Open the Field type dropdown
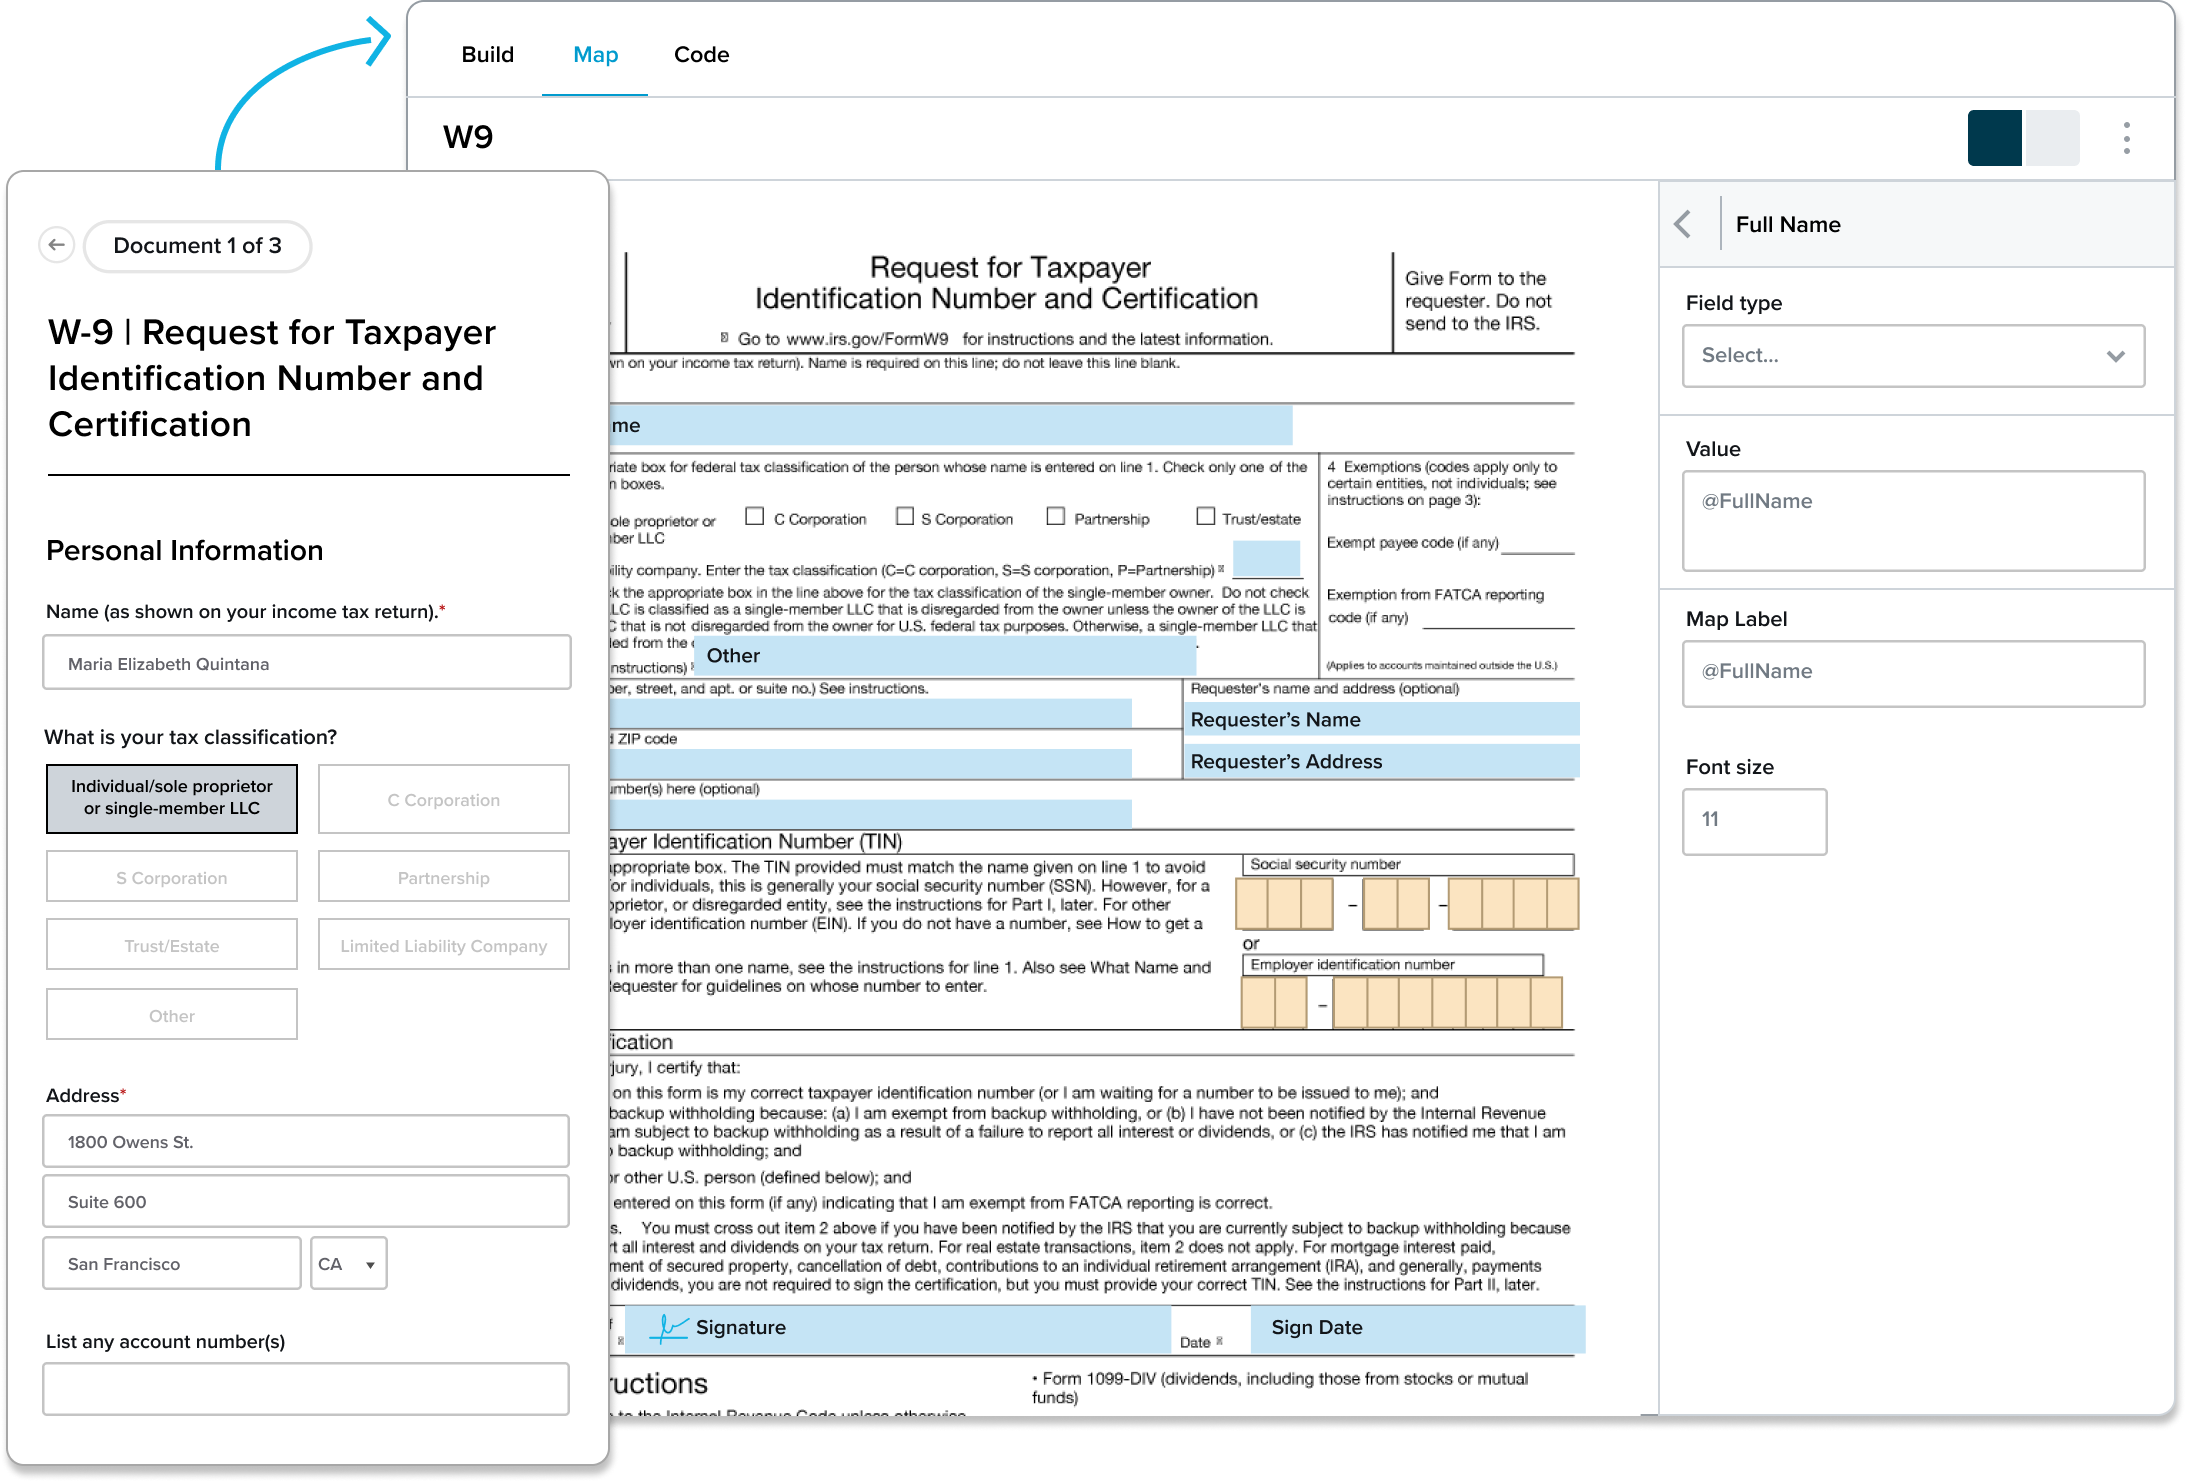 1914,356
